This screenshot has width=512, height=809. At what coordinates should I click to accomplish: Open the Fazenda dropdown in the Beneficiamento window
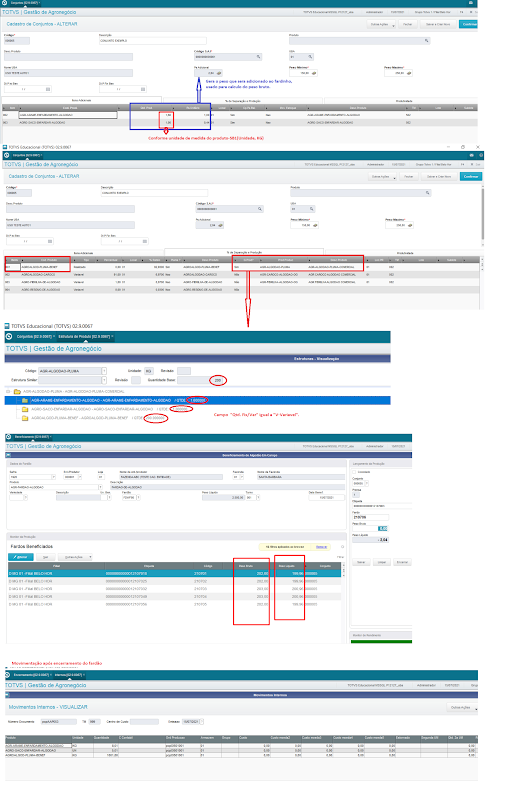241,477
